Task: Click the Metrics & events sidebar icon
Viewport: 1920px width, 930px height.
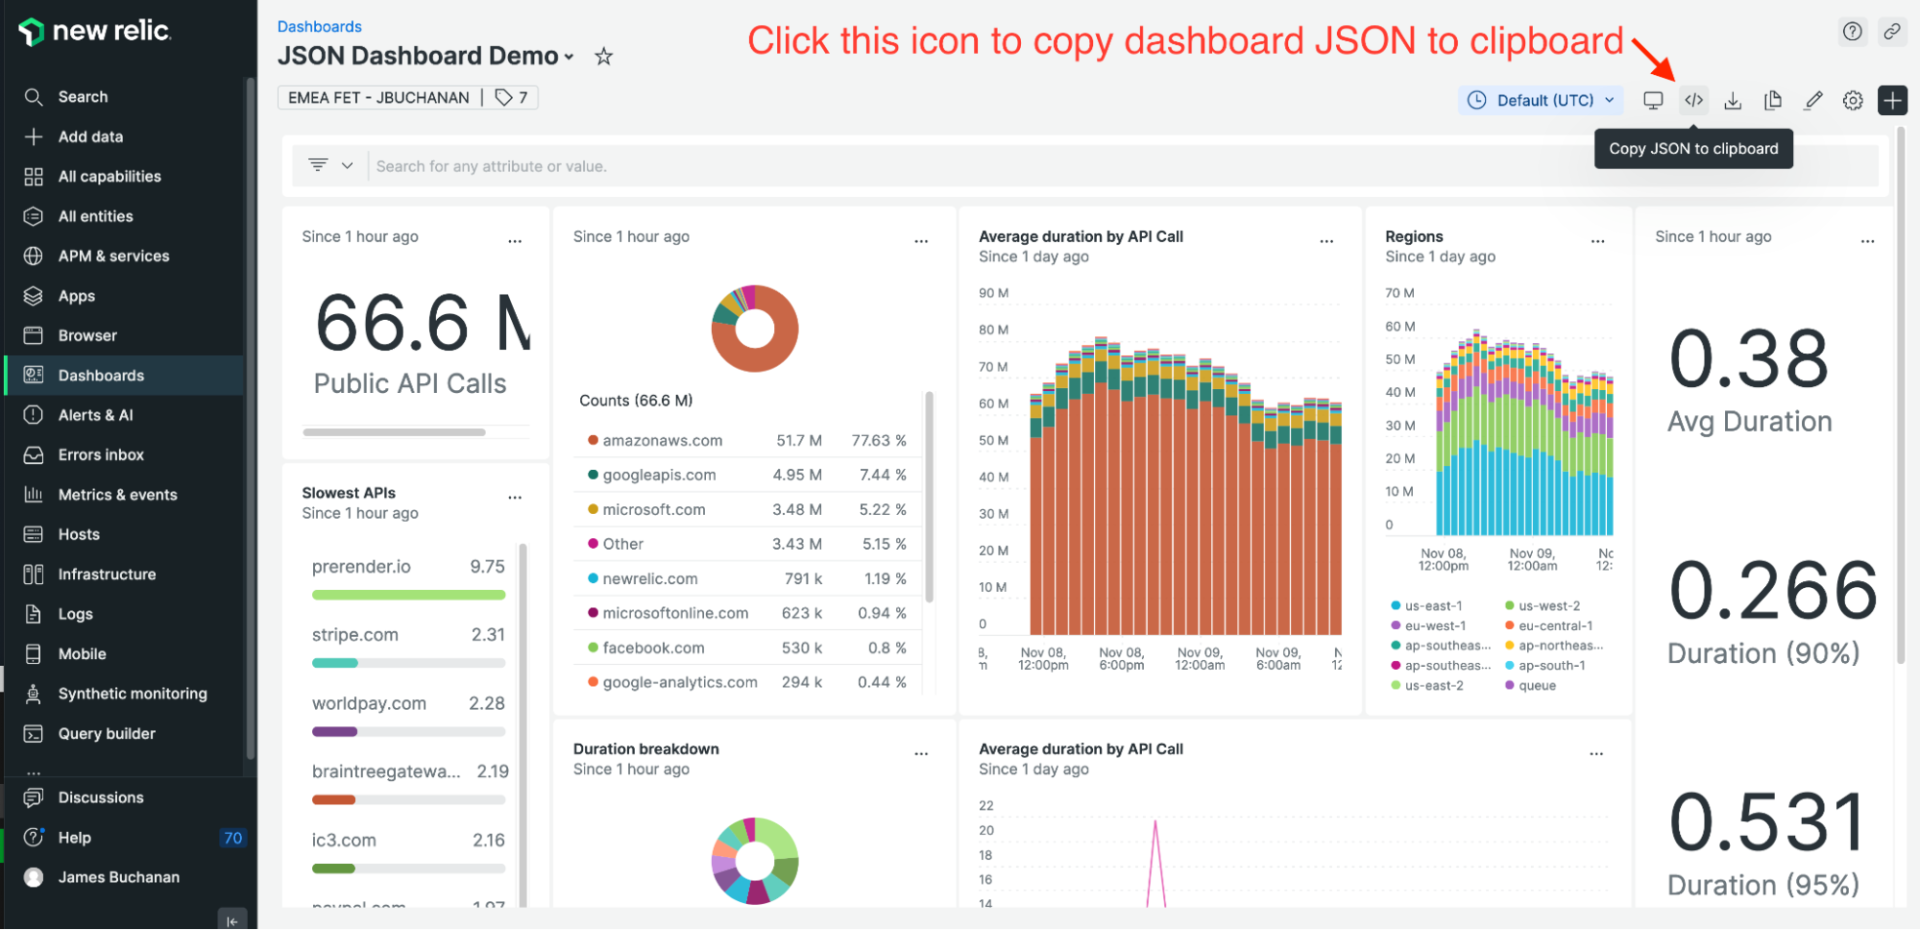Action: coord(33,494)
